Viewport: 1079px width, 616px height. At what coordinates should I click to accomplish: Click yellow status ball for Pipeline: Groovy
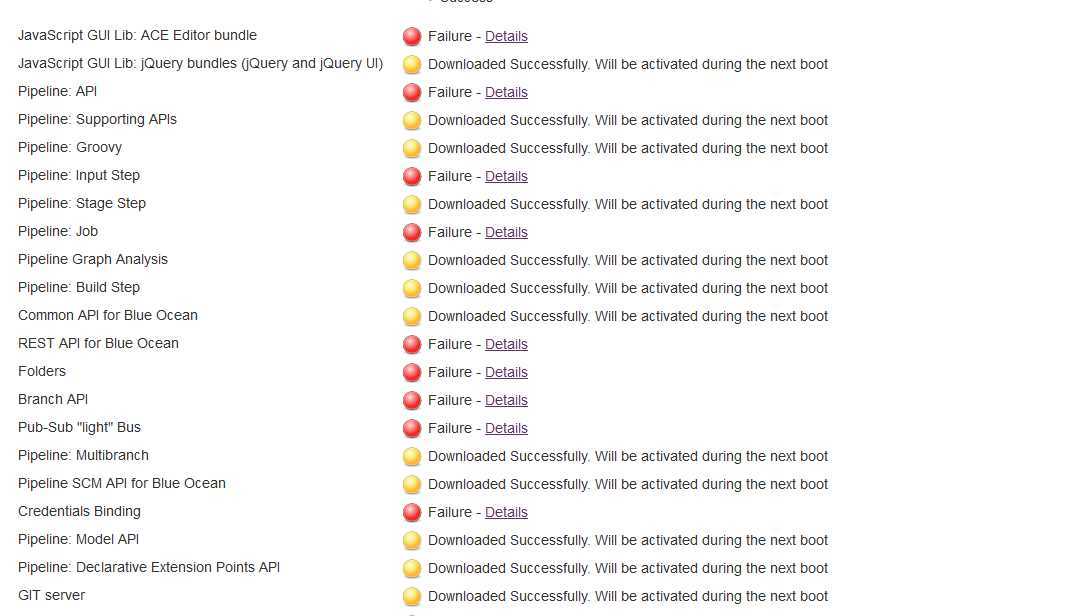411,149
